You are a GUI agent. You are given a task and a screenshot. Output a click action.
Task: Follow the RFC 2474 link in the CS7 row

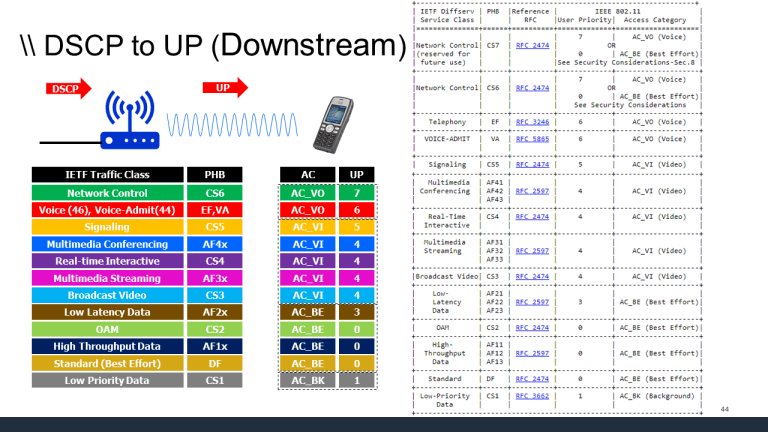(x=532, y=46)
